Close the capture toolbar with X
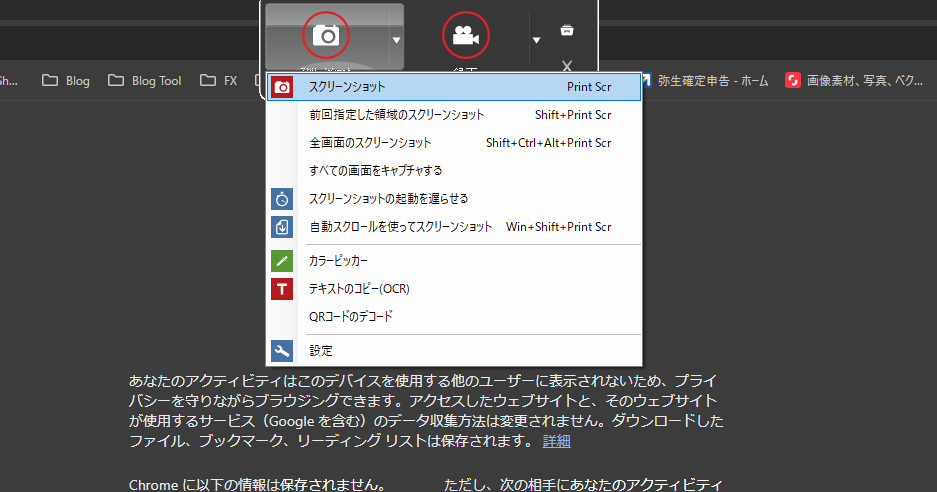The image size is (937, 492). (x=567, y=66)
